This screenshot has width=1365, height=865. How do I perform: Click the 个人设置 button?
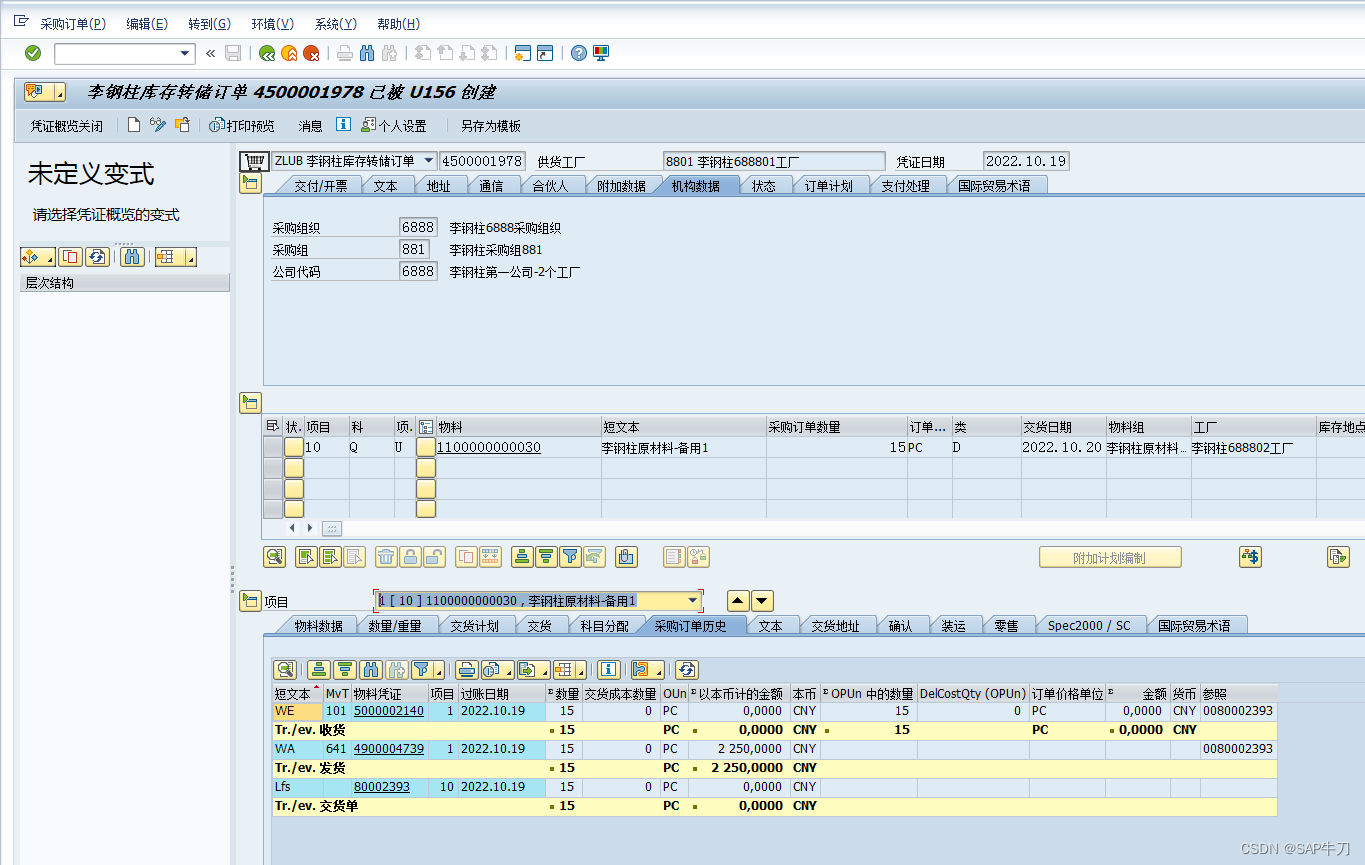[393, 126]
